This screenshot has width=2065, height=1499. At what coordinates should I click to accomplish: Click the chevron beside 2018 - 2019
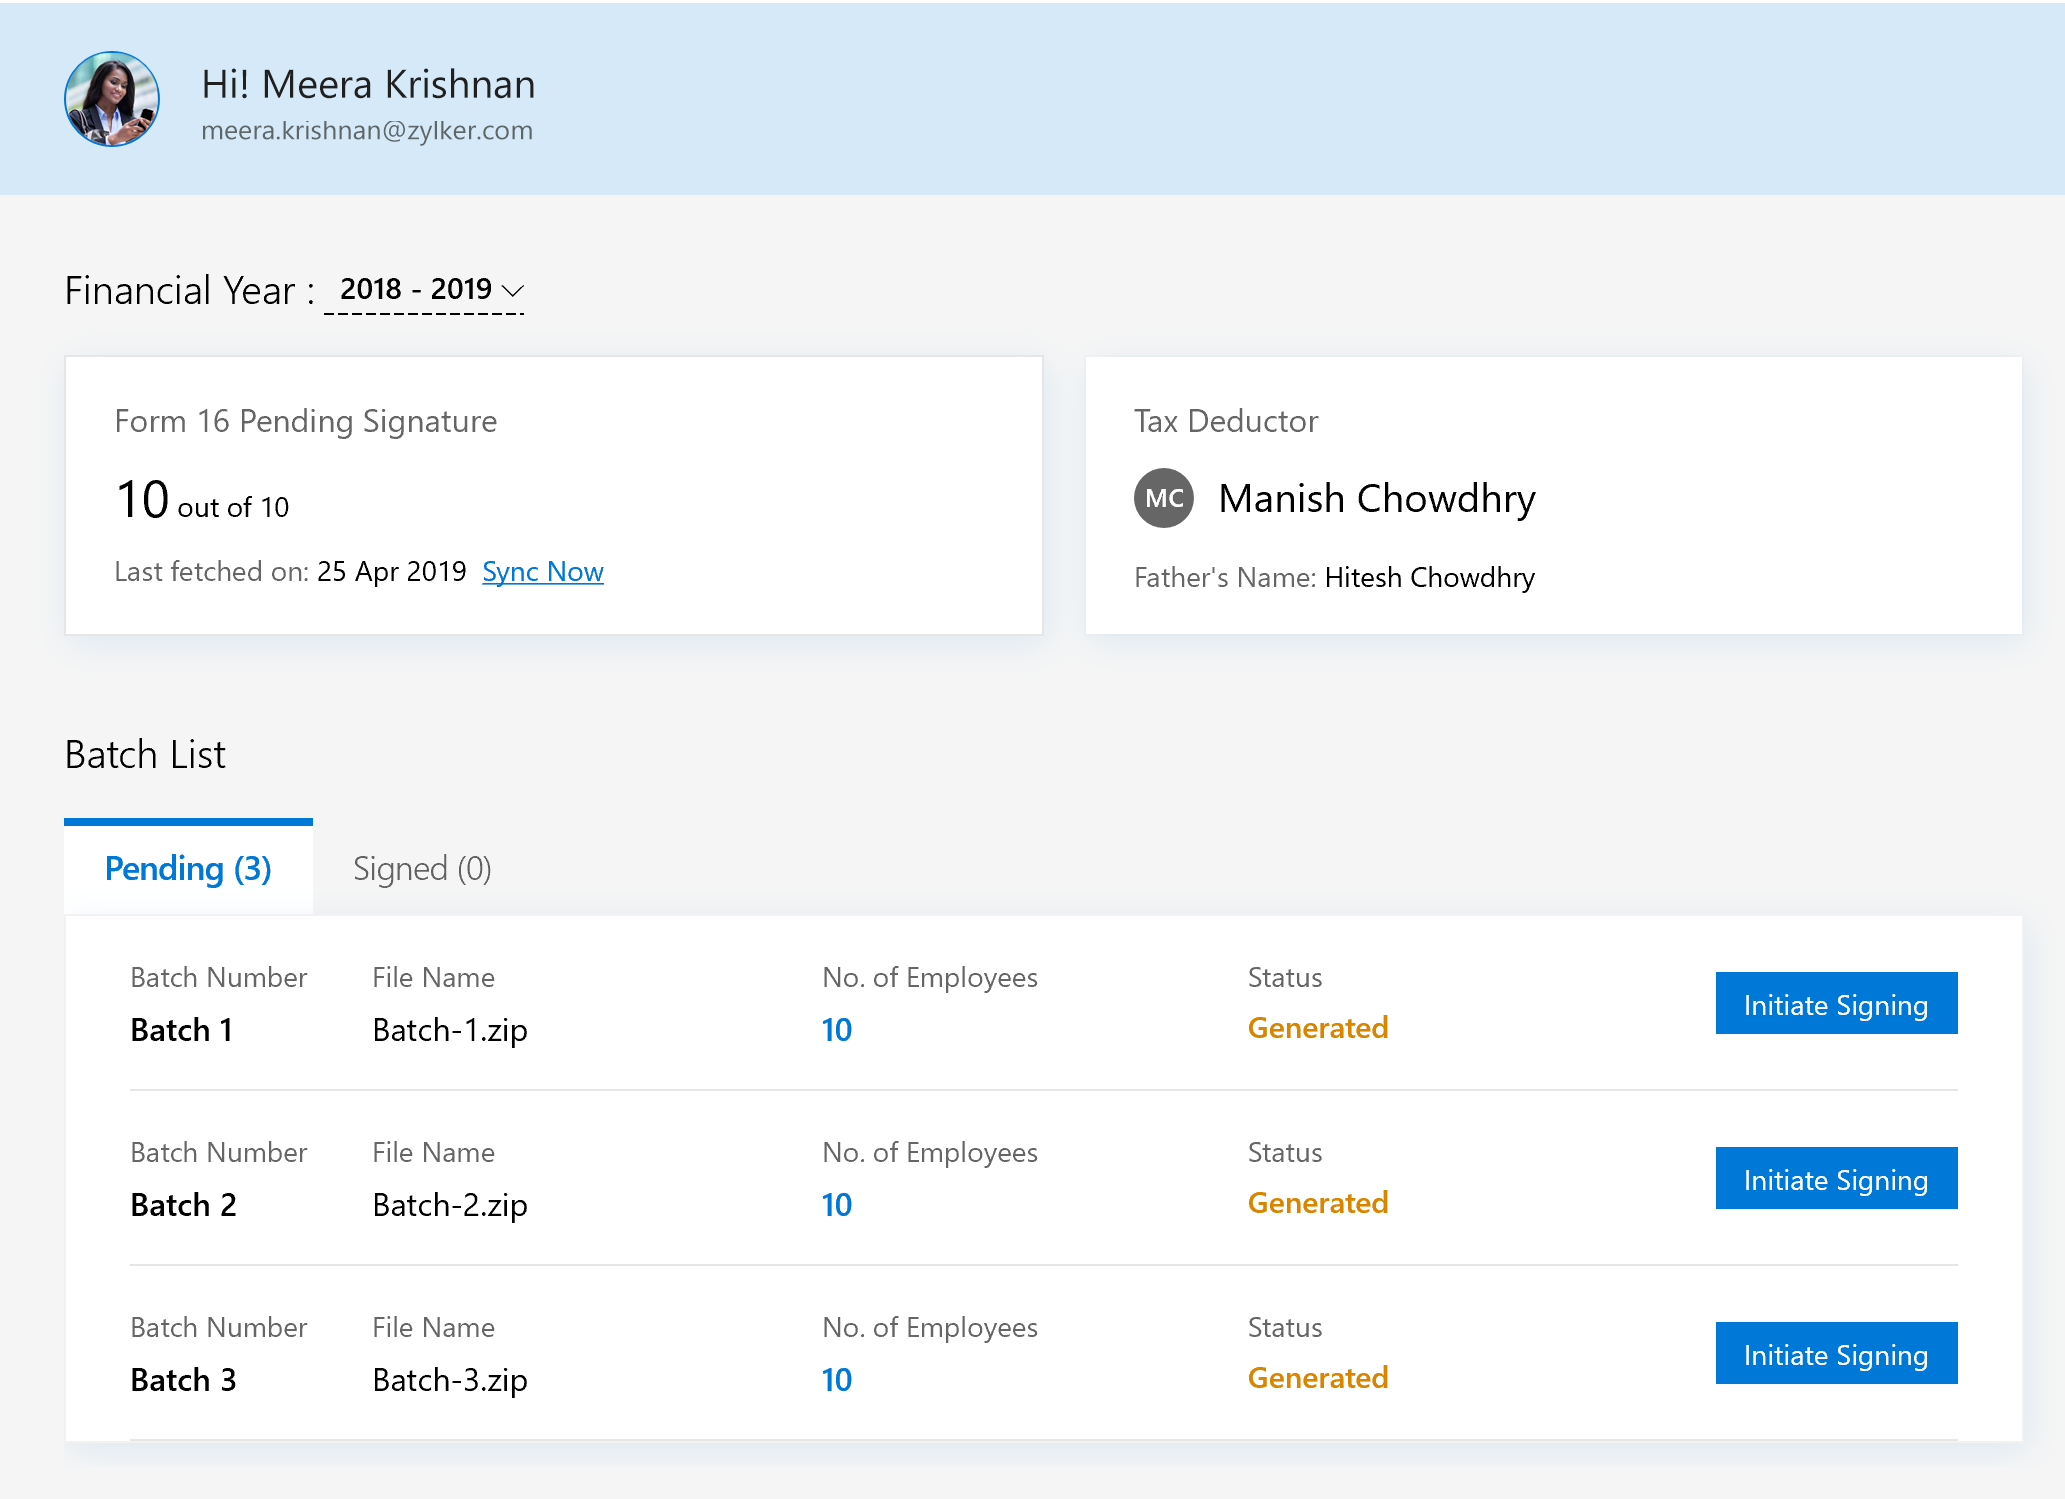point(513,291)
